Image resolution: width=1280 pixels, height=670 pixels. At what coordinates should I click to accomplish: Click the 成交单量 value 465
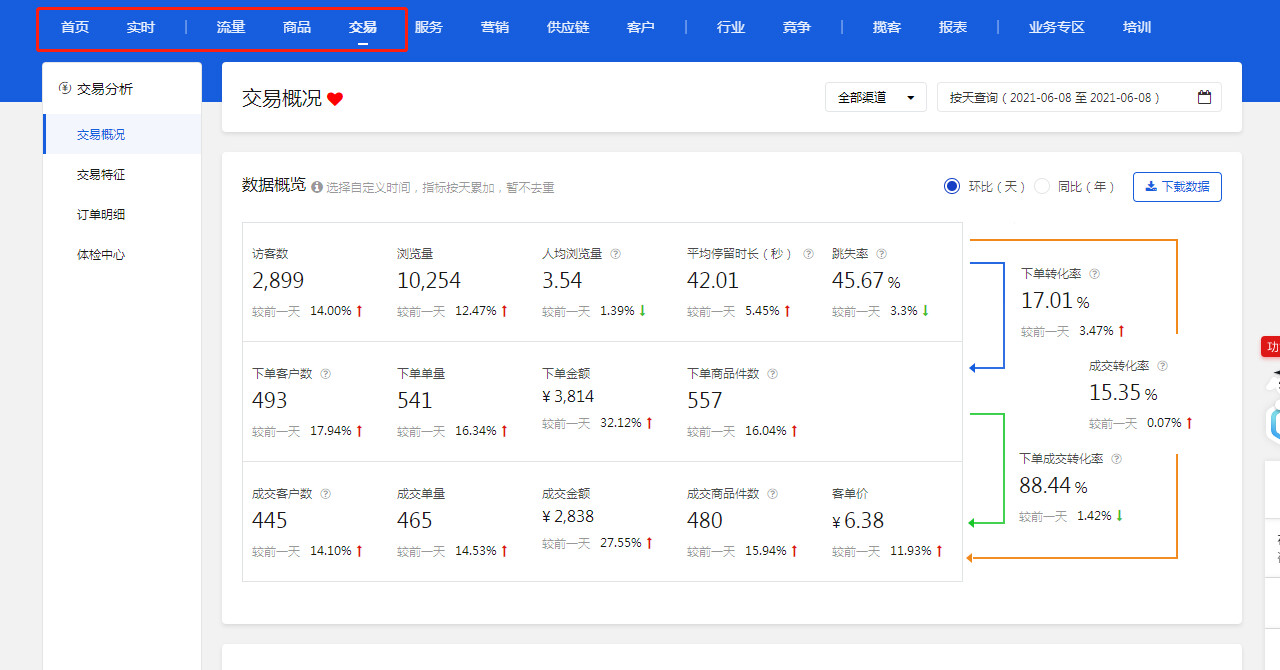(x=415, y=521)
